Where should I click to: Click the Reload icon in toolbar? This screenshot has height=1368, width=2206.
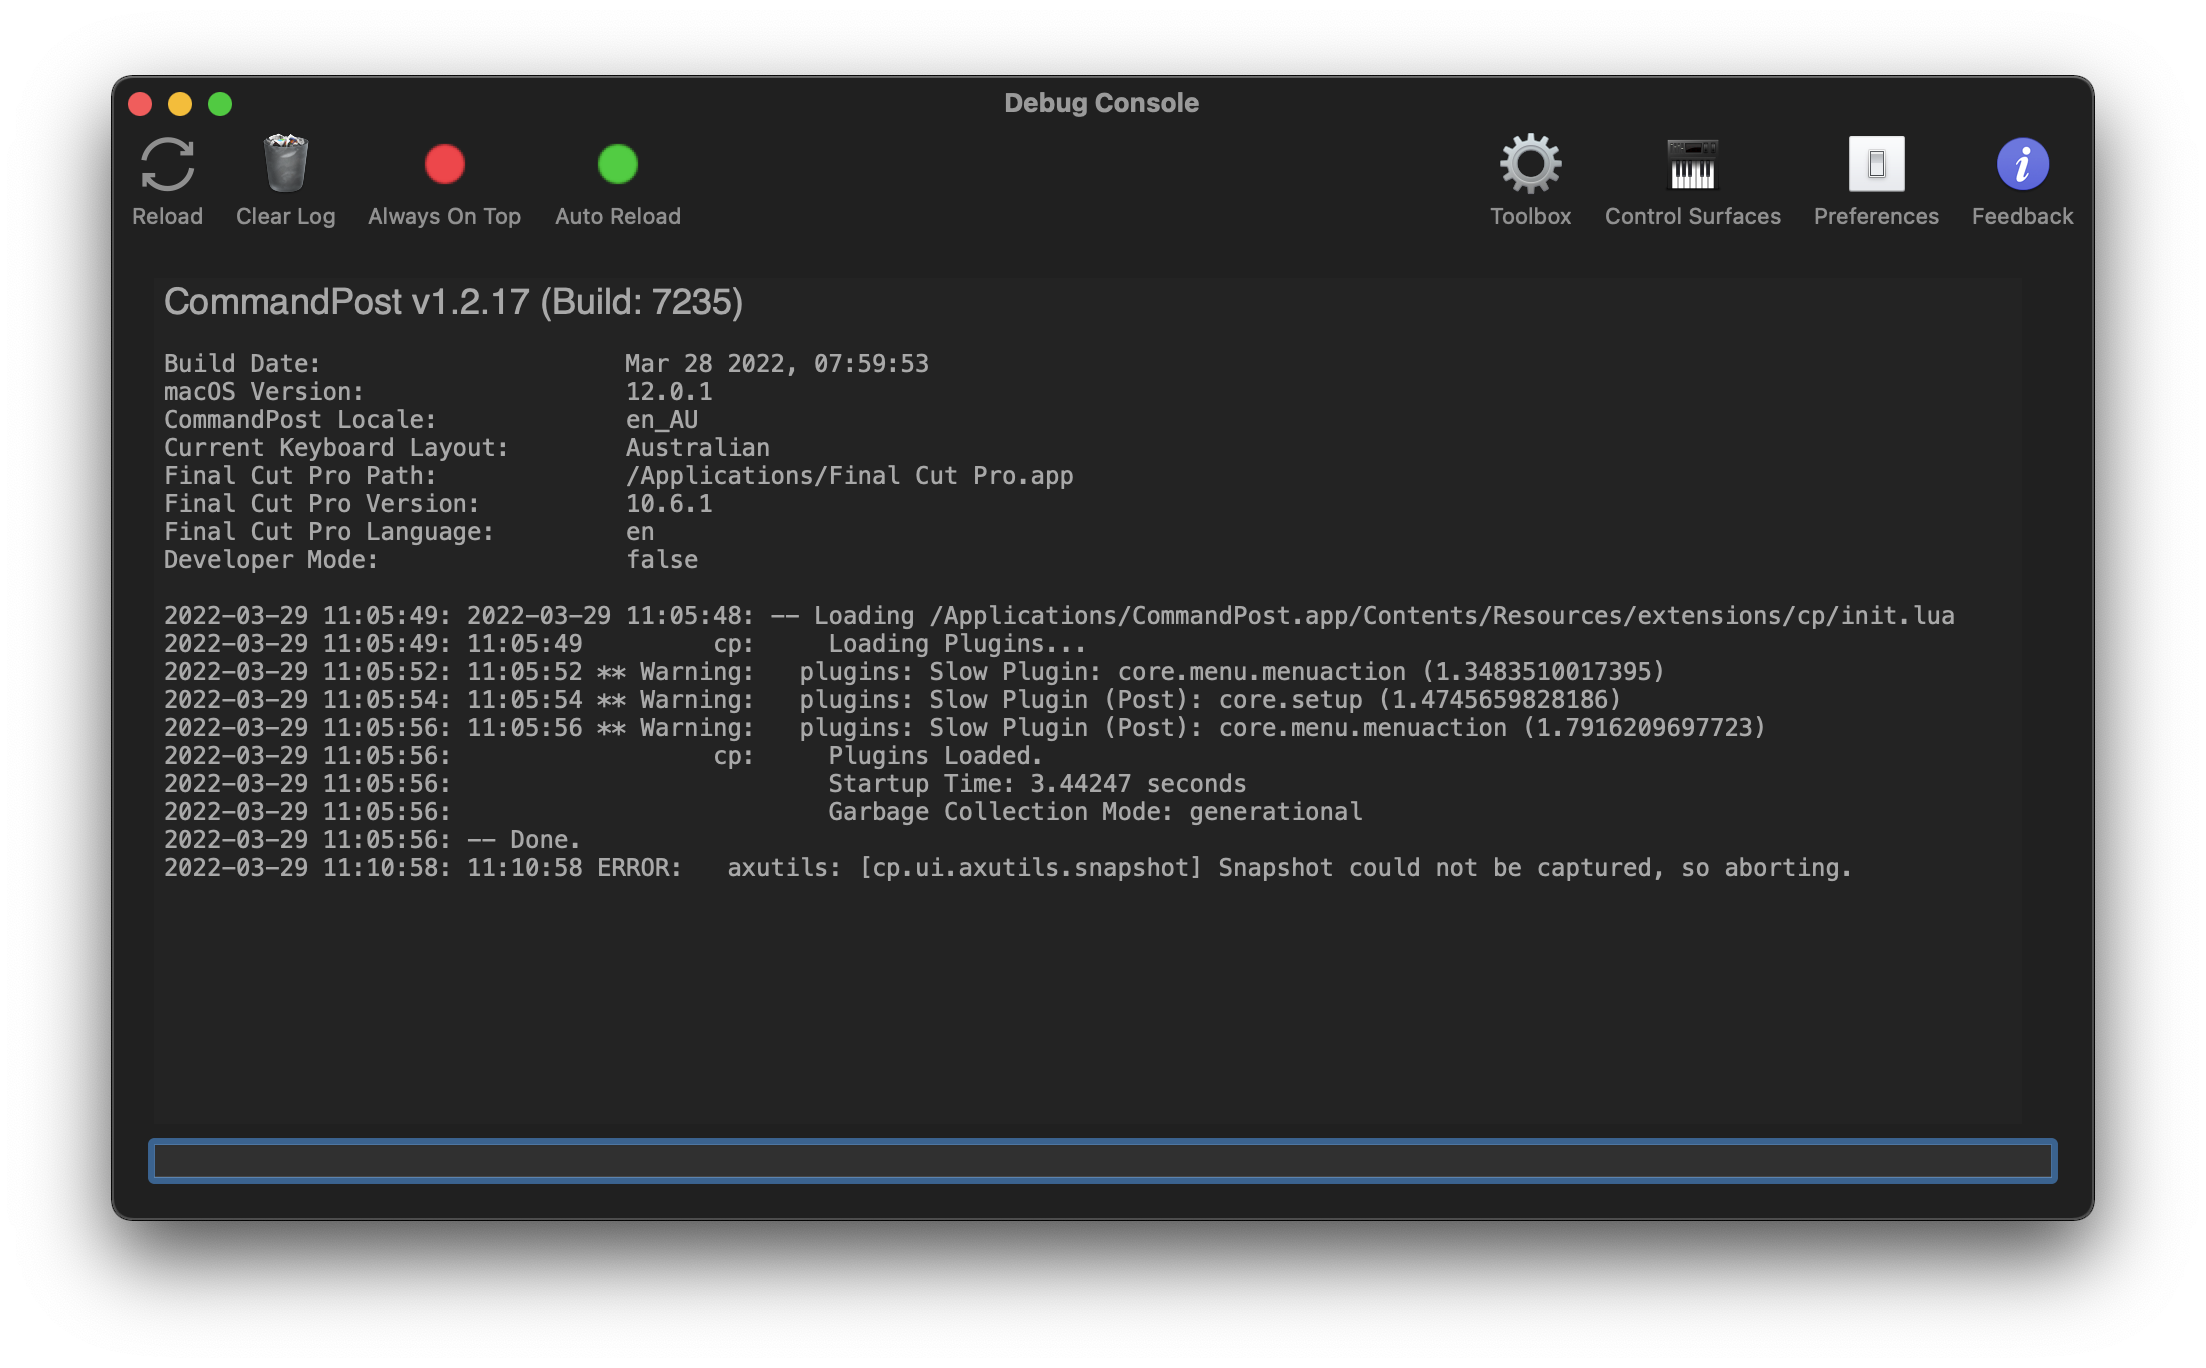[x=167, y=164]
